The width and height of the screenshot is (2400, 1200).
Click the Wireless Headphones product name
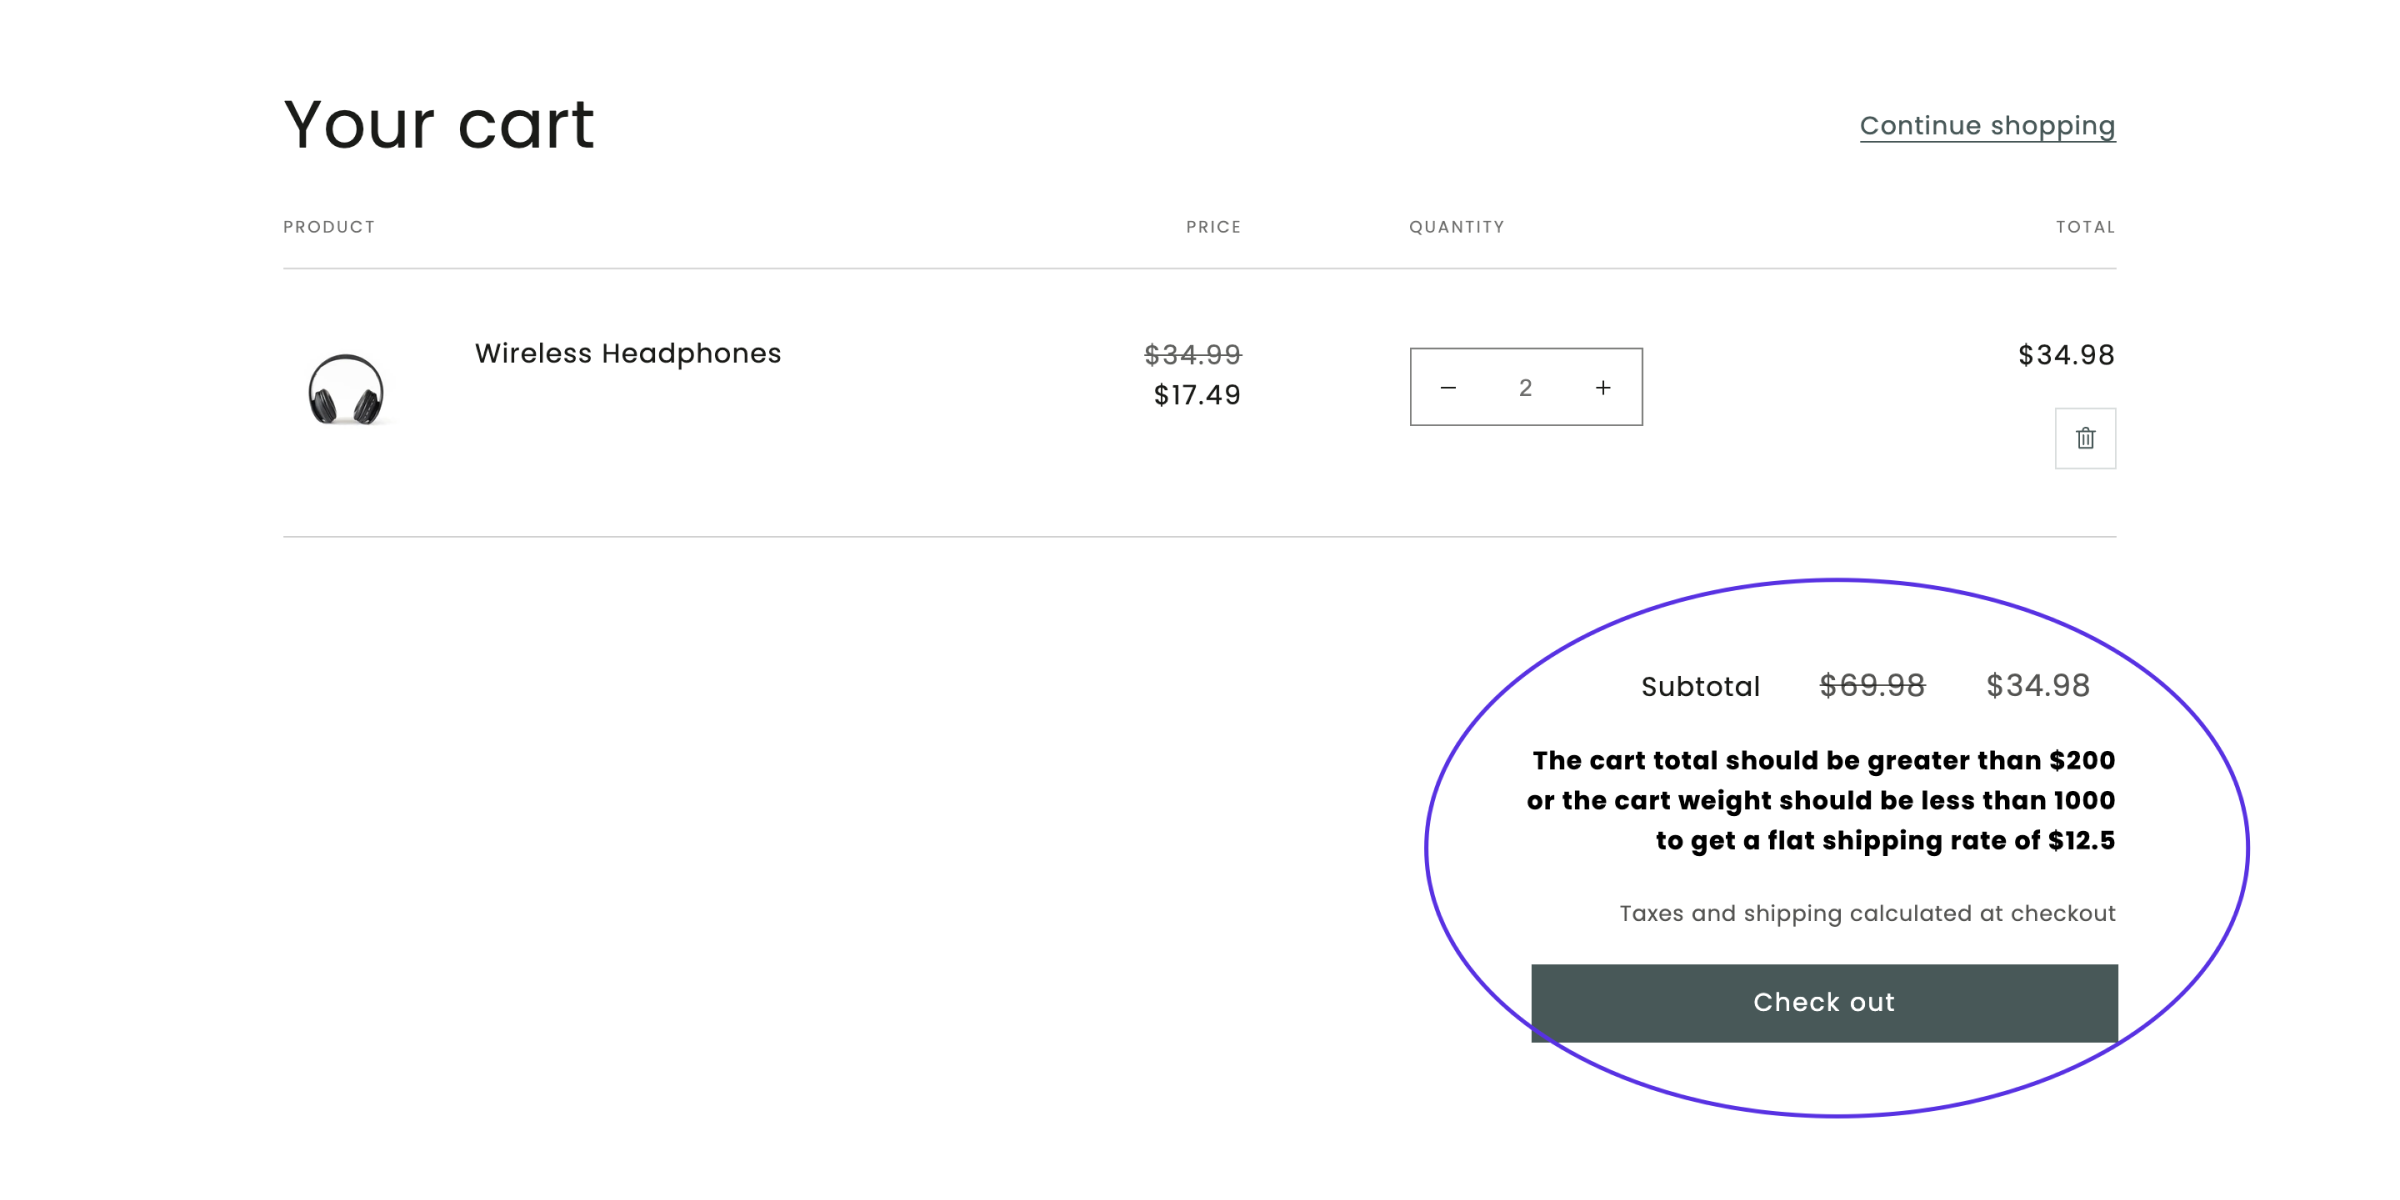pyautogui.click(x=628, y=354)
